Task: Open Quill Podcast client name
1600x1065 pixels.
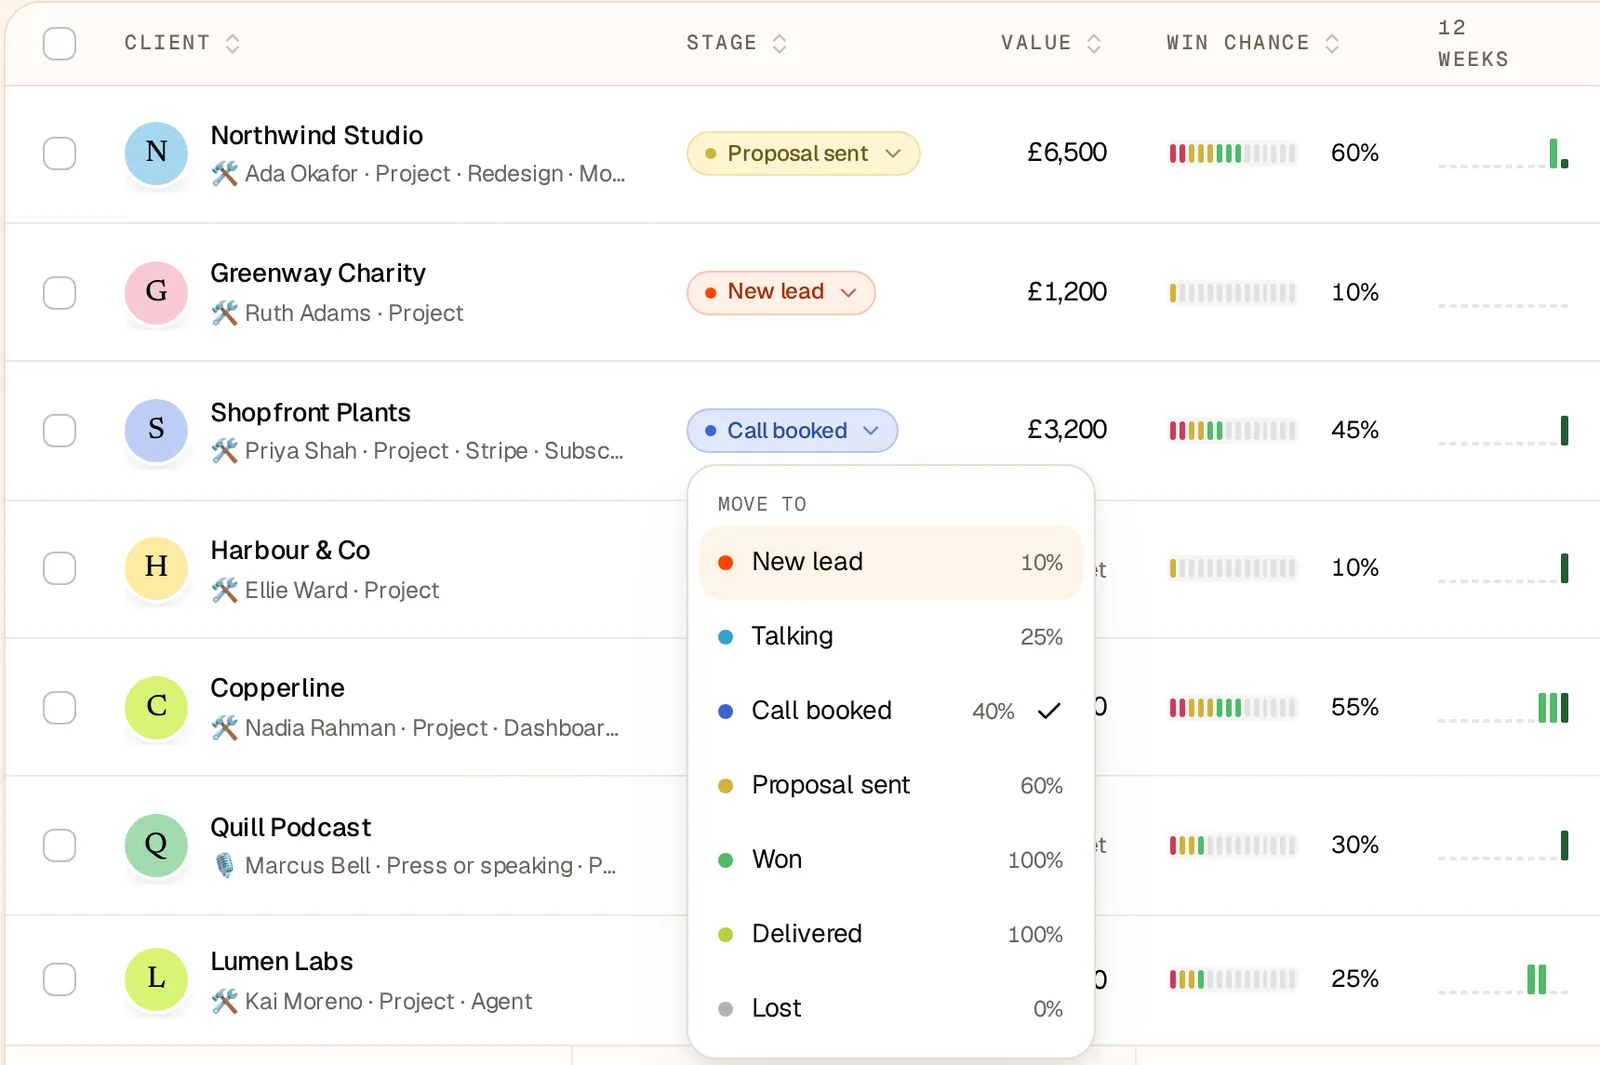Action: [x=291, y=827]
